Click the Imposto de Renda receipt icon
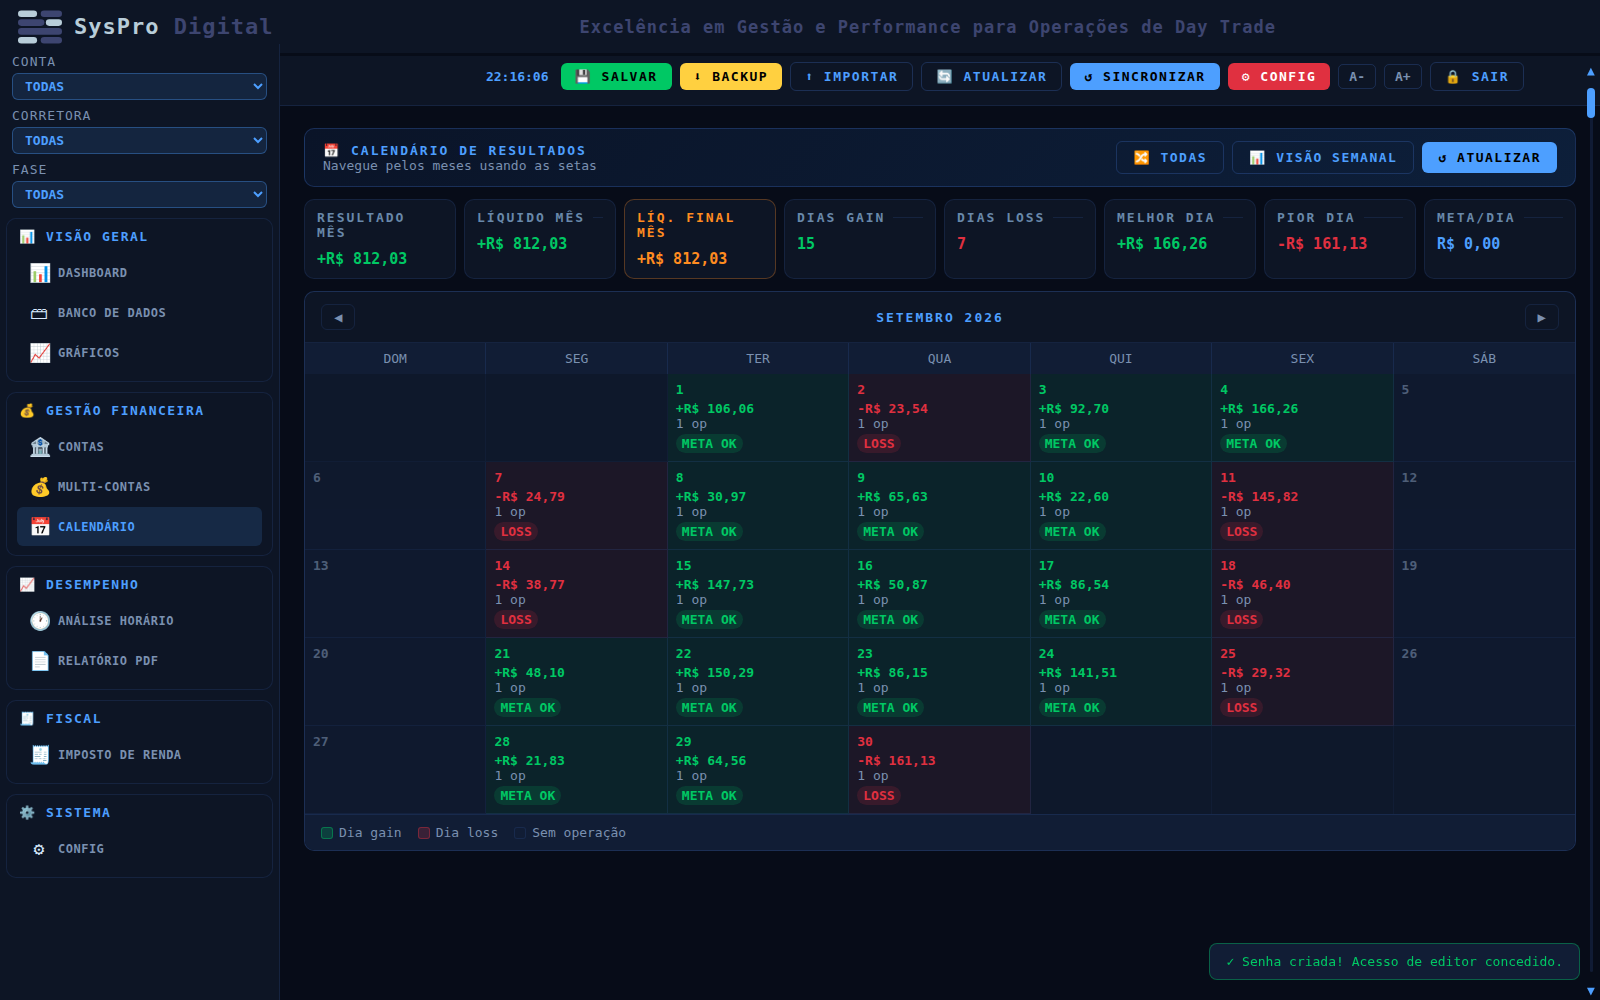Screen dimensions: 1600x1000 (x=40, y=755)
